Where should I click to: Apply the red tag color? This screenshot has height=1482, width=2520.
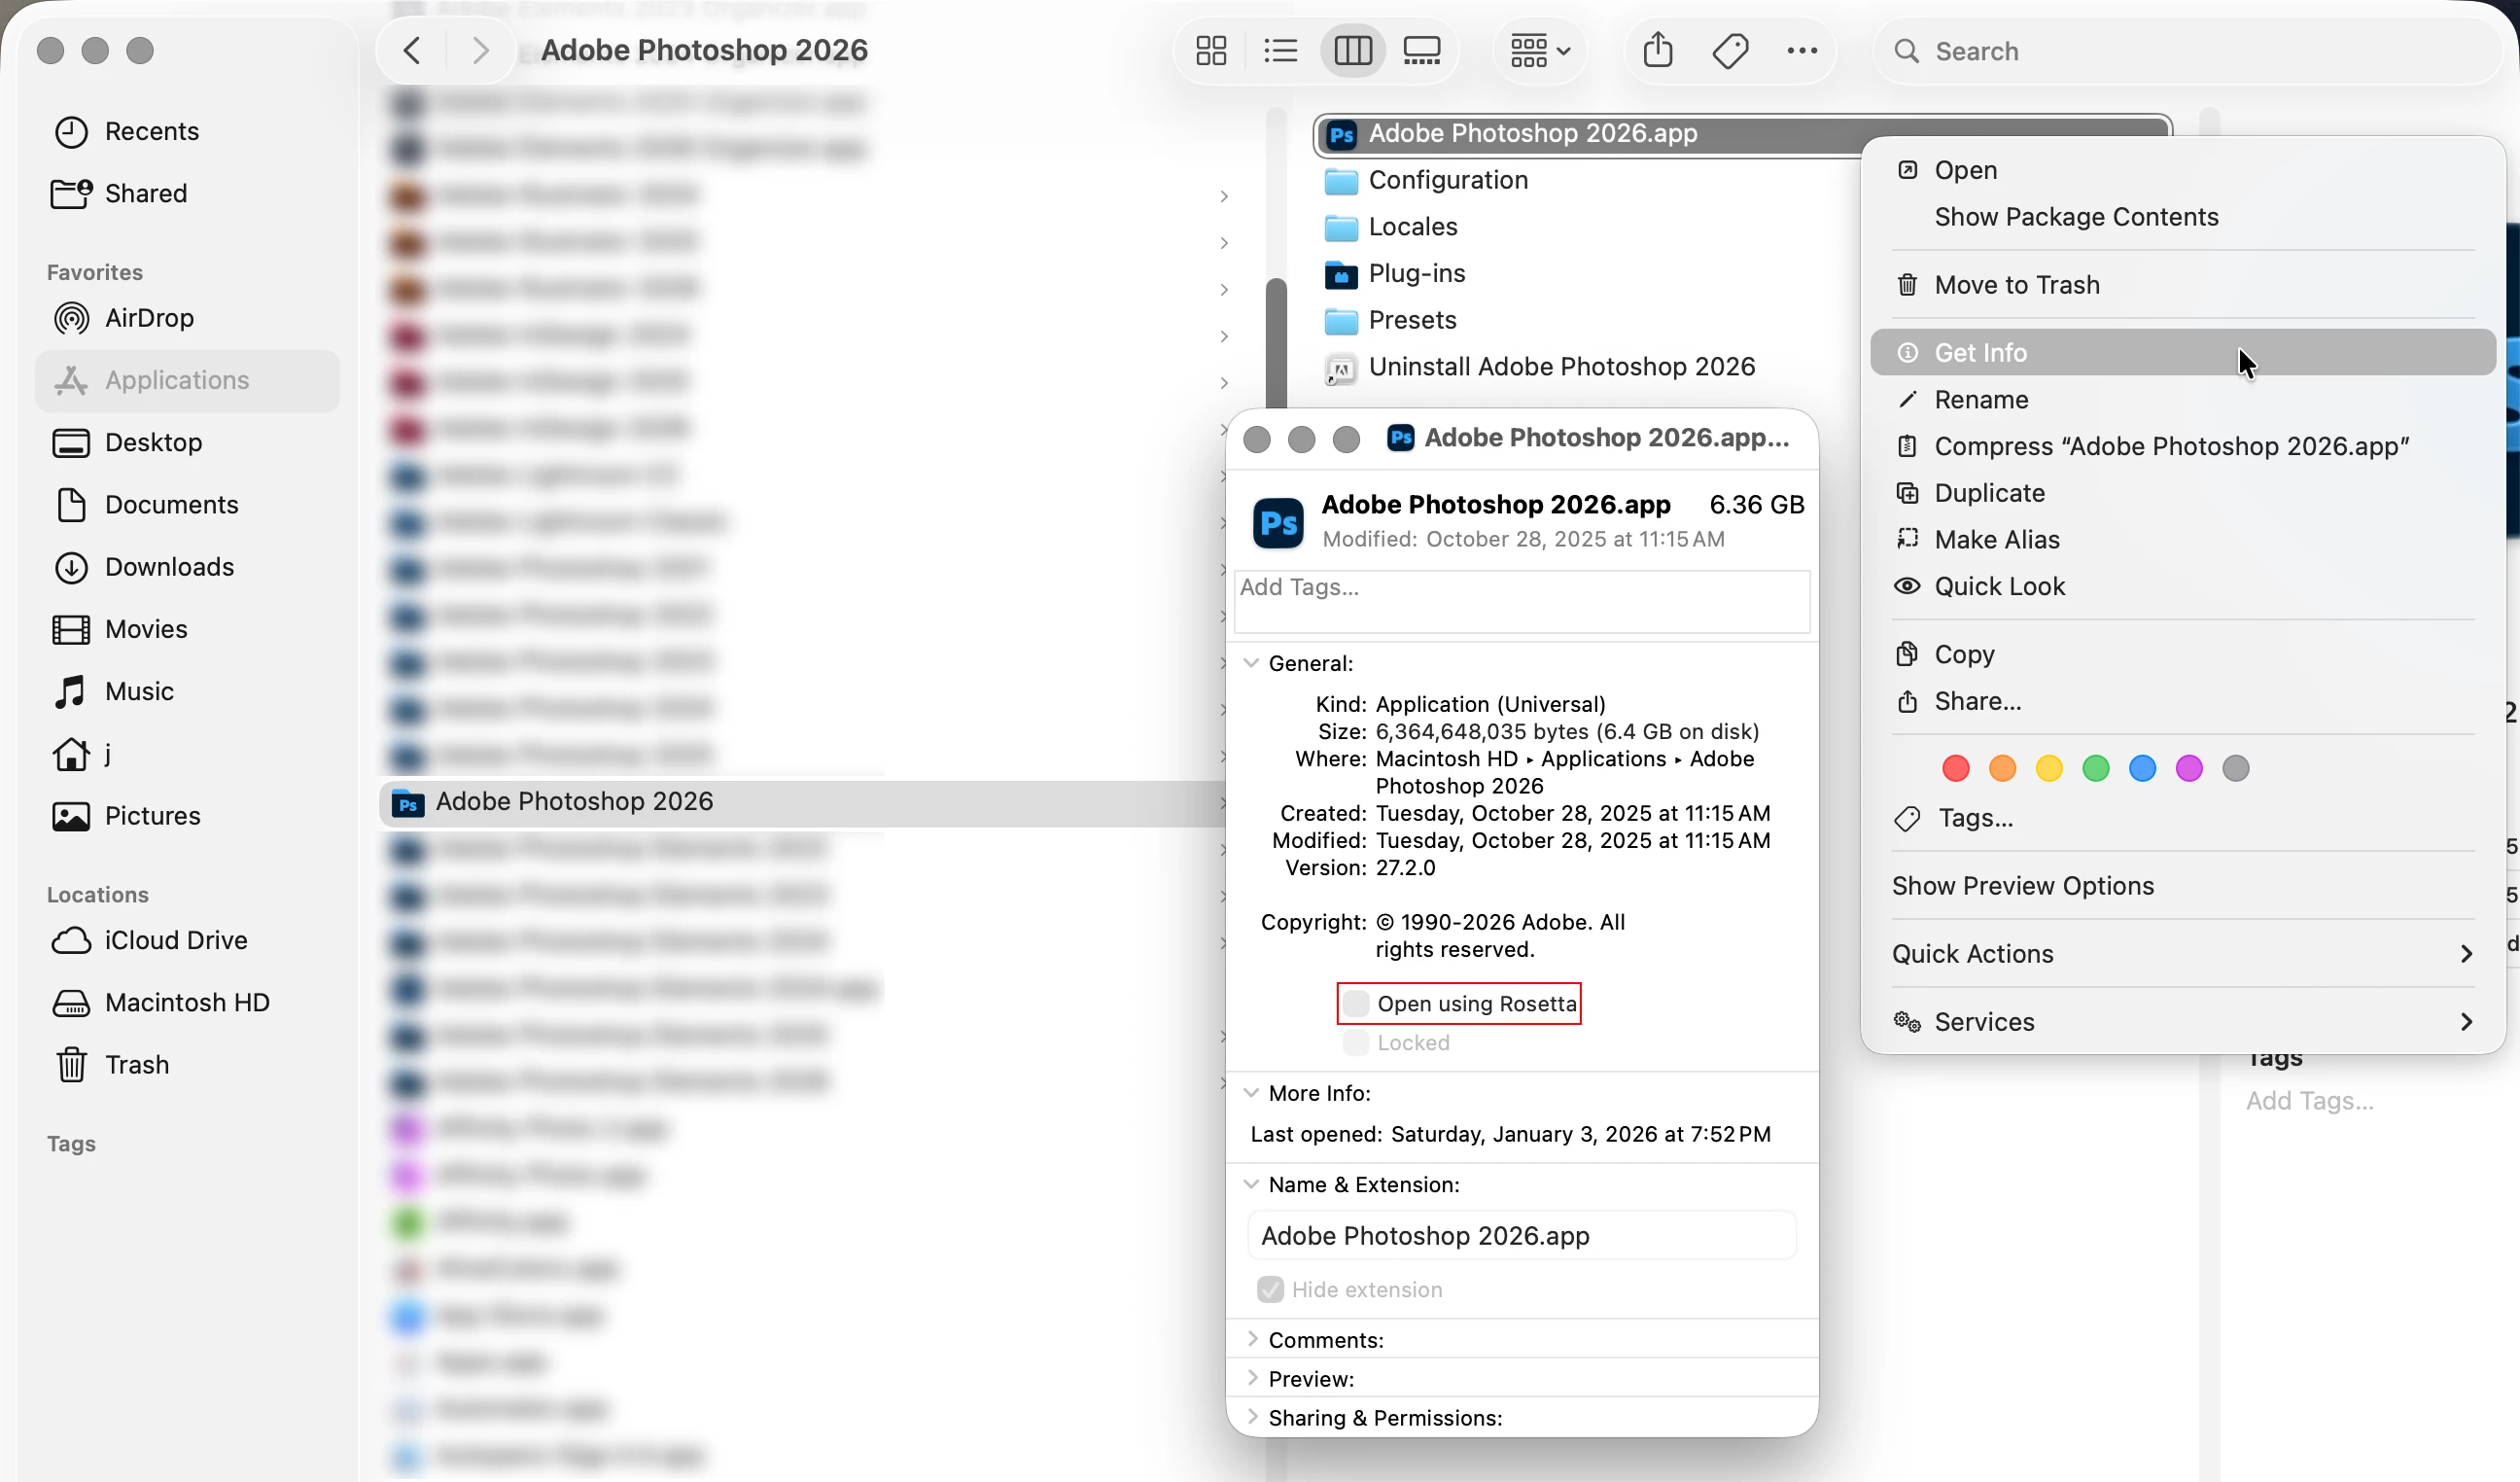(x=1955, y=768)
